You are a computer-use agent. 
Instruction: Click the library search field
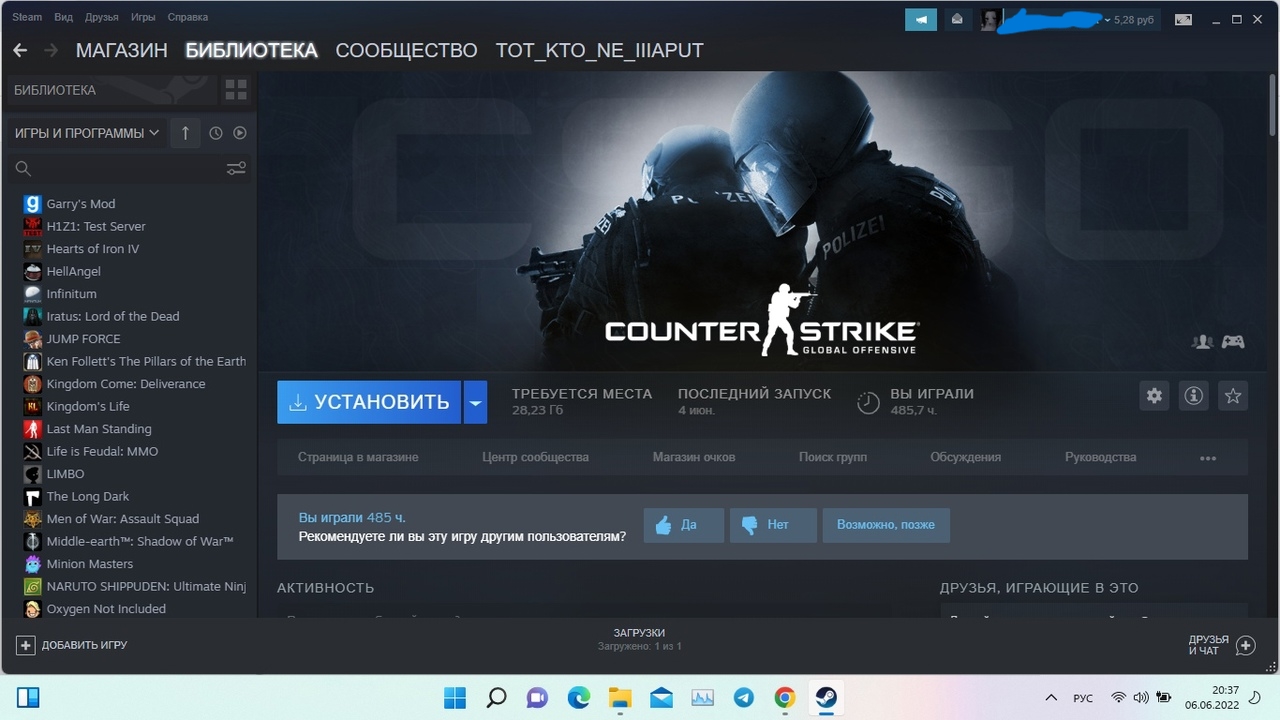(115, 168)
